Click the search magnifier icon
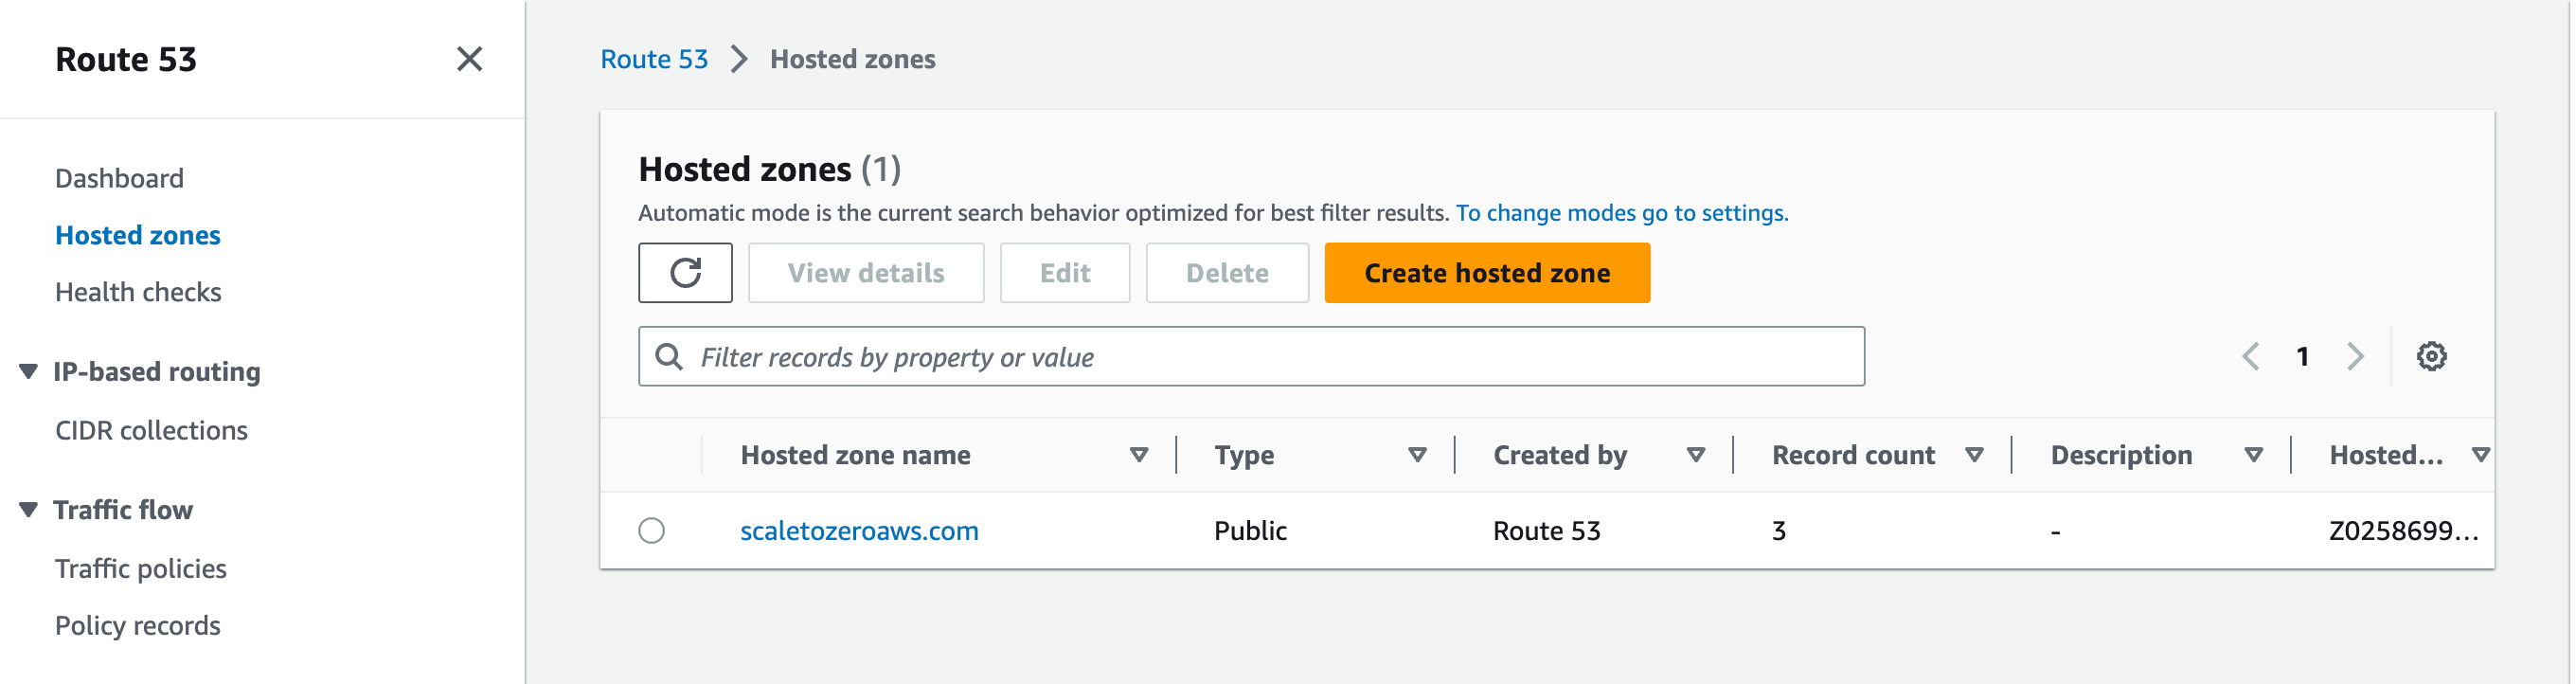This screenshot has width=2576, height=684. click(x=668, y=356)
